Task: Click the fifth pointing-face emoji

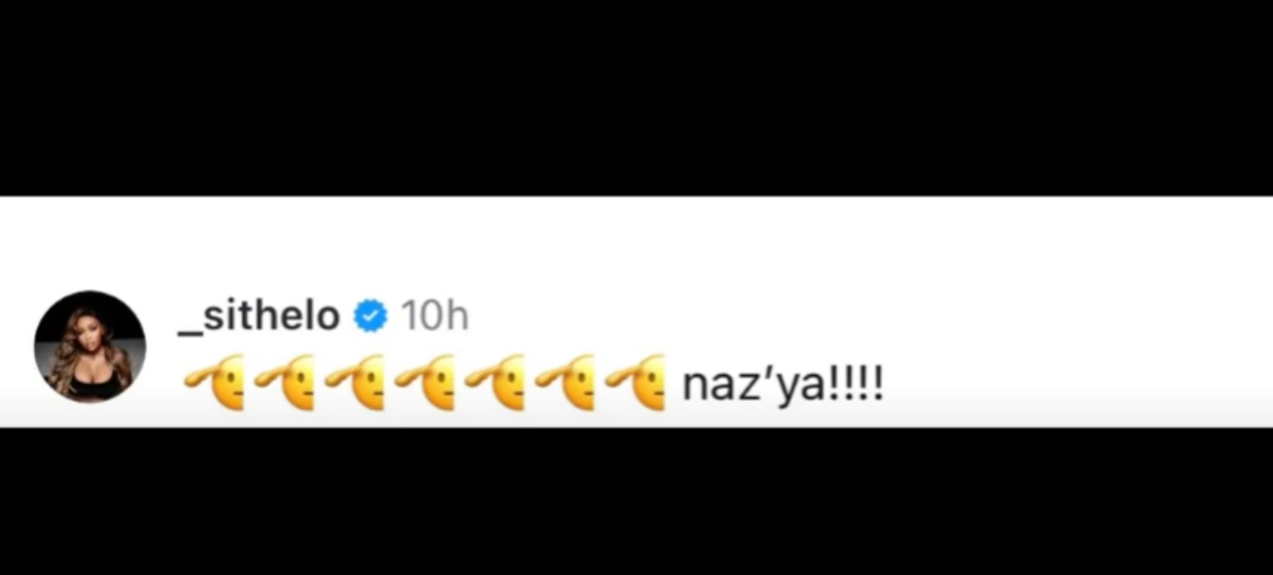Action: click(x=497, y=384)
